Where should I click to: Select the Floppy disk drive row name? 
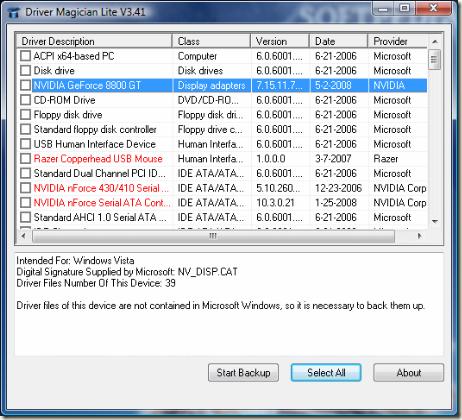(68, 115)
